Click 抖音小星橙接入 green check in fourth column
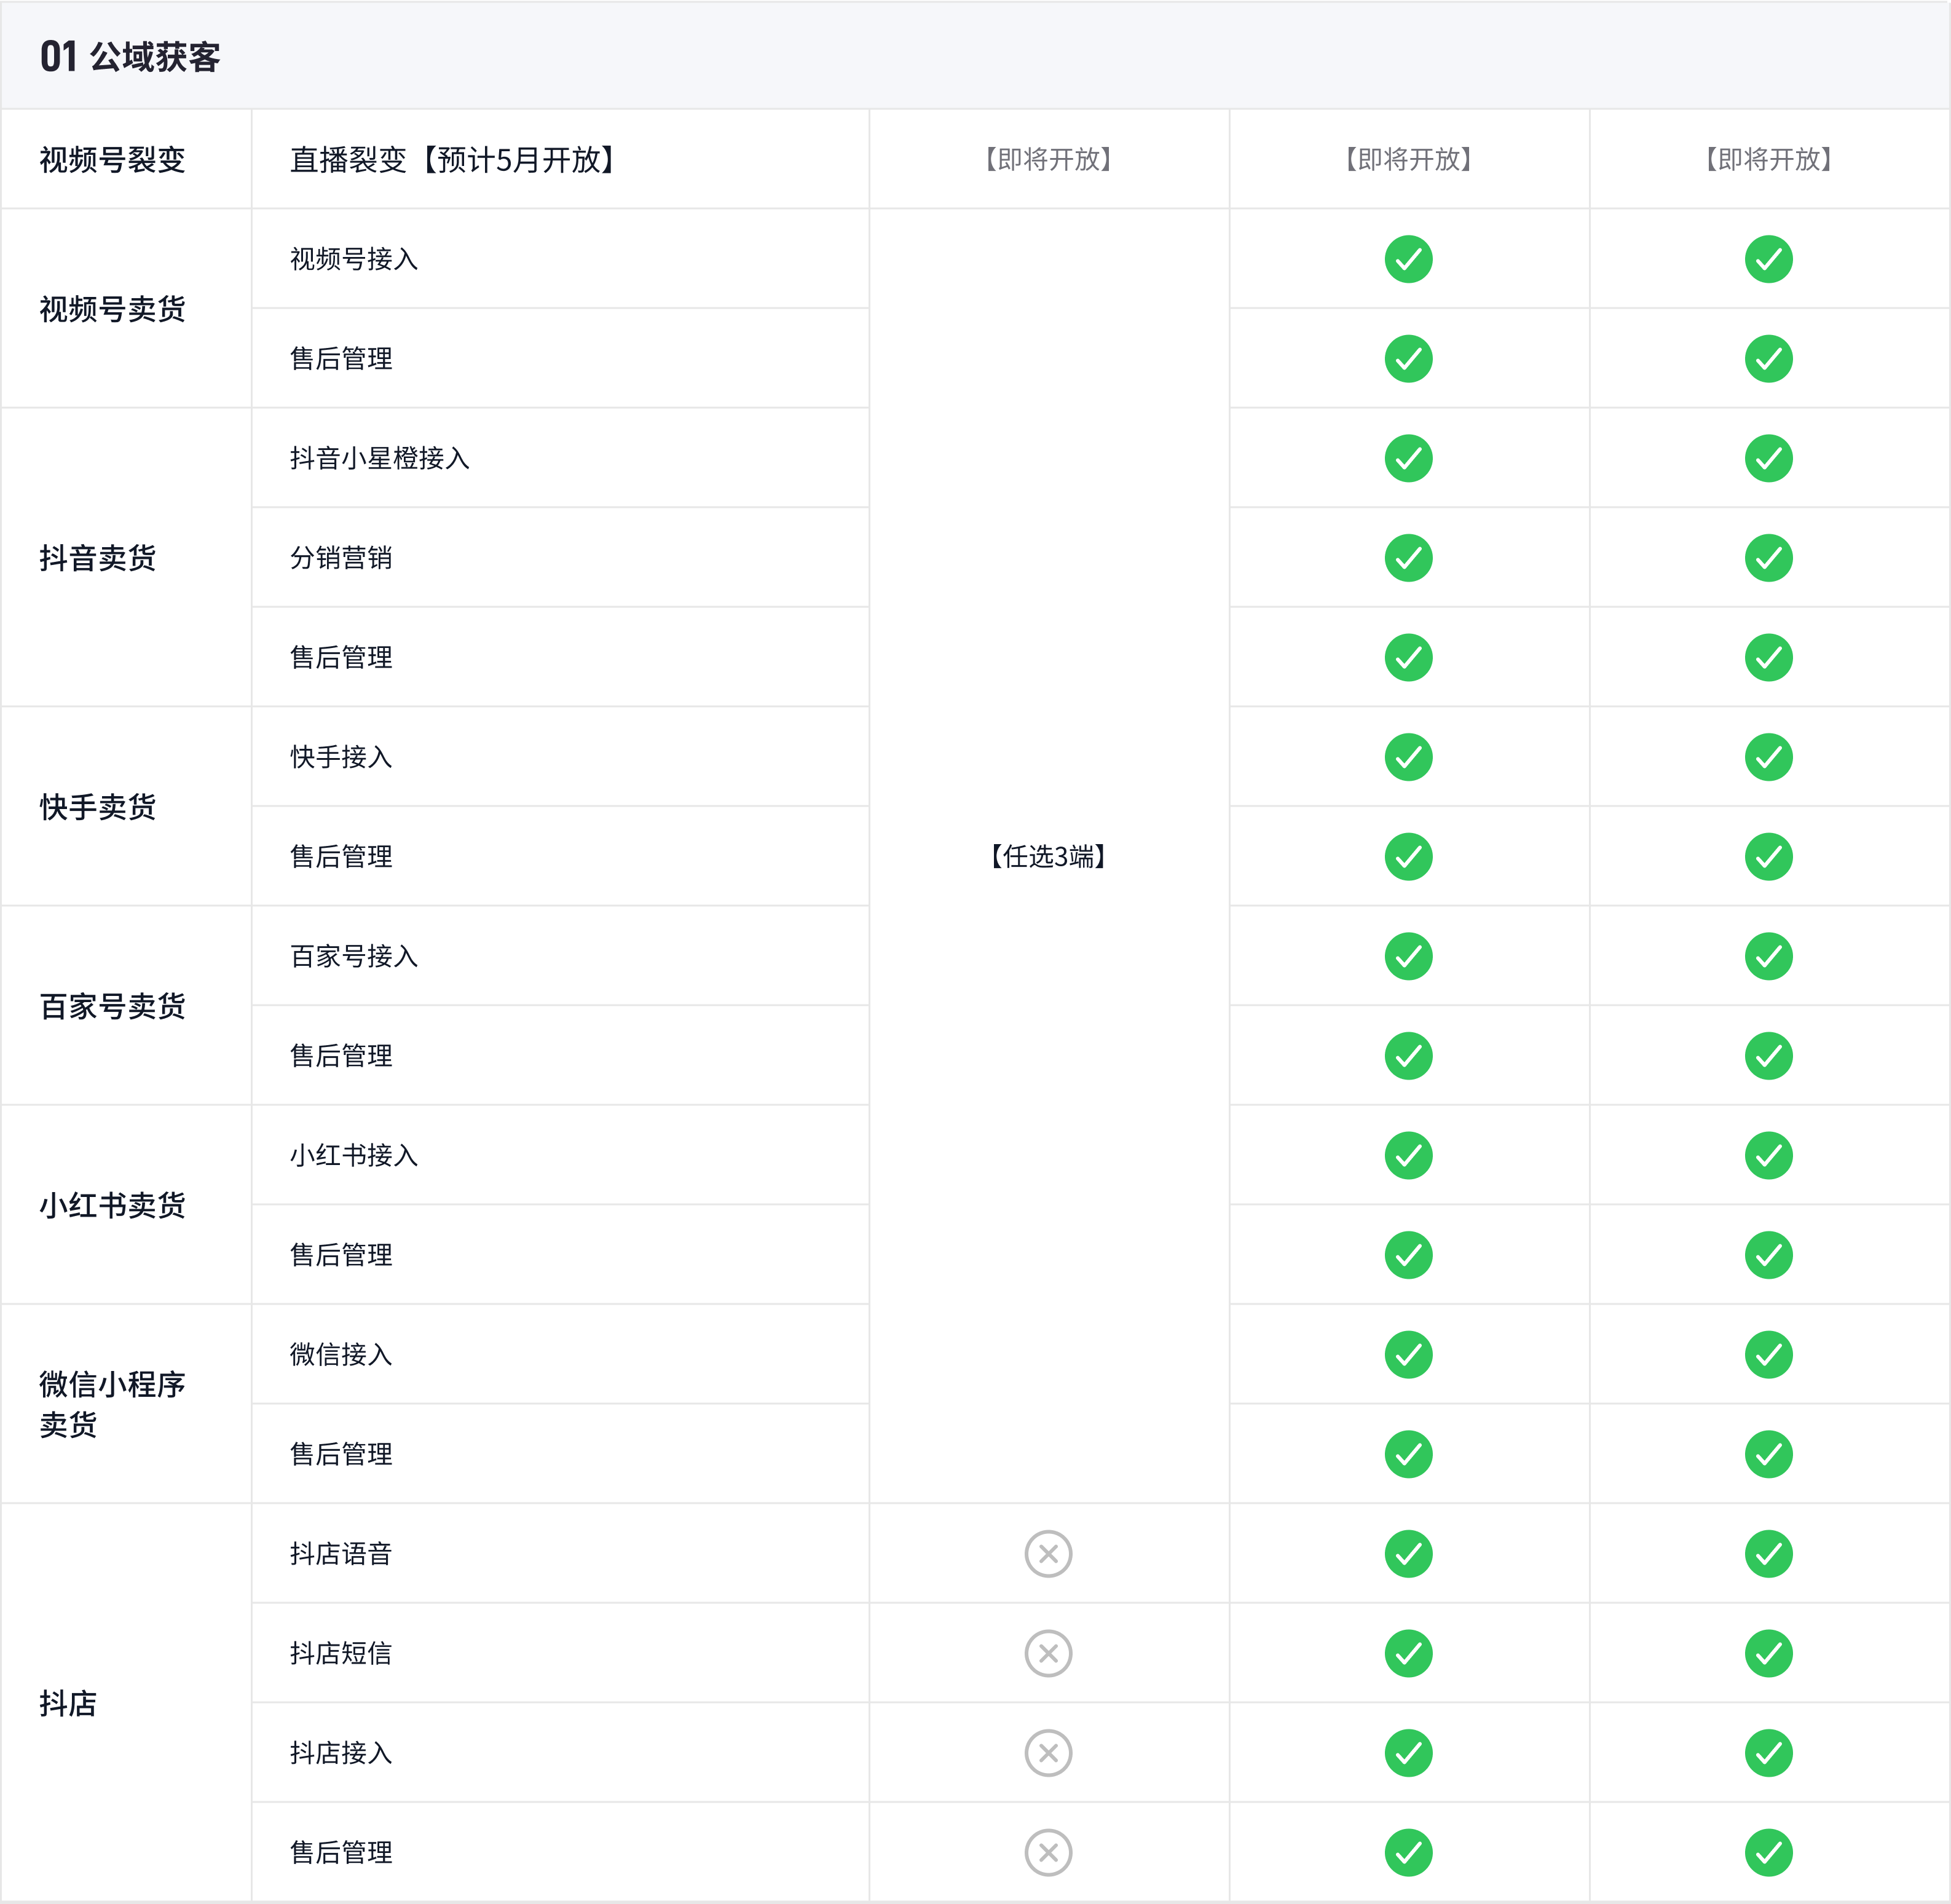1951x1904 pixels. [1408, 458]
